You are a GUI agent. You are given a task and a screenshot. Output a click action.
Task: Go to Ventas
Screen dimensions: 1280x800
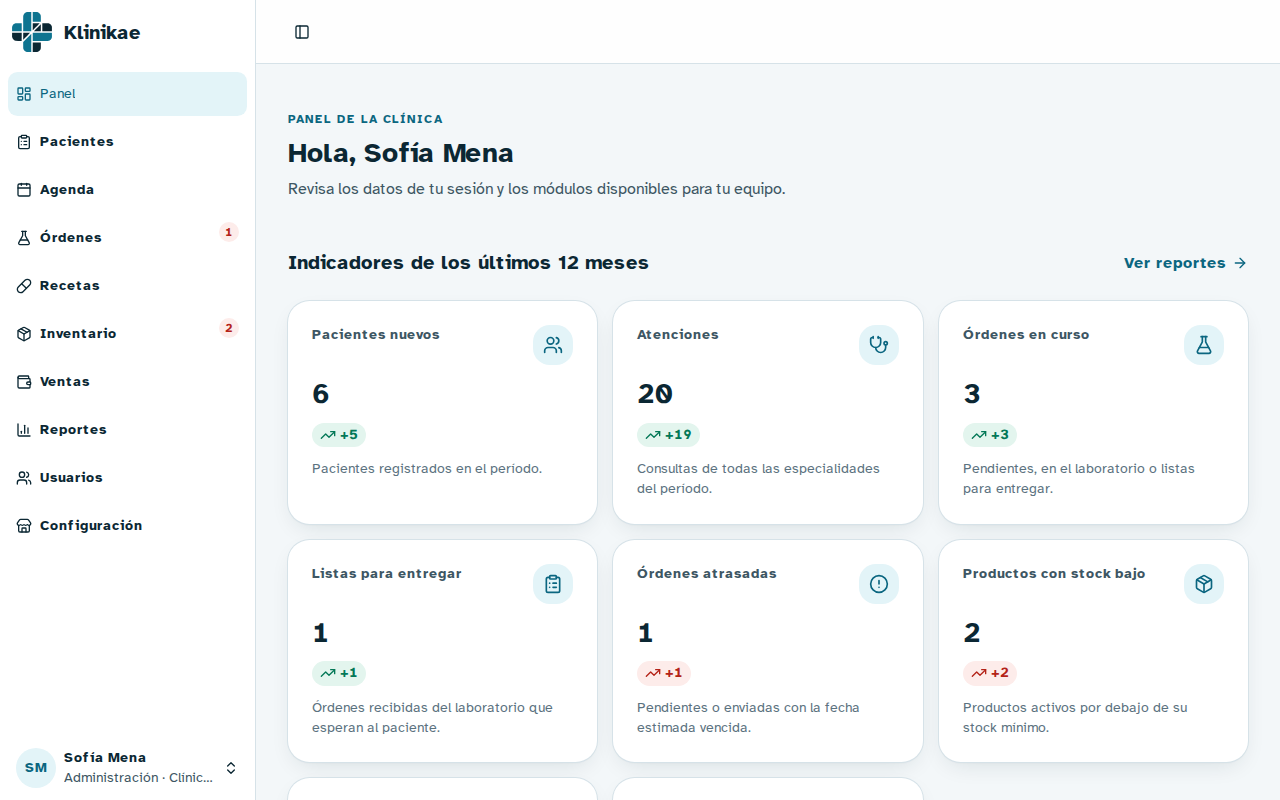point(127,382)
